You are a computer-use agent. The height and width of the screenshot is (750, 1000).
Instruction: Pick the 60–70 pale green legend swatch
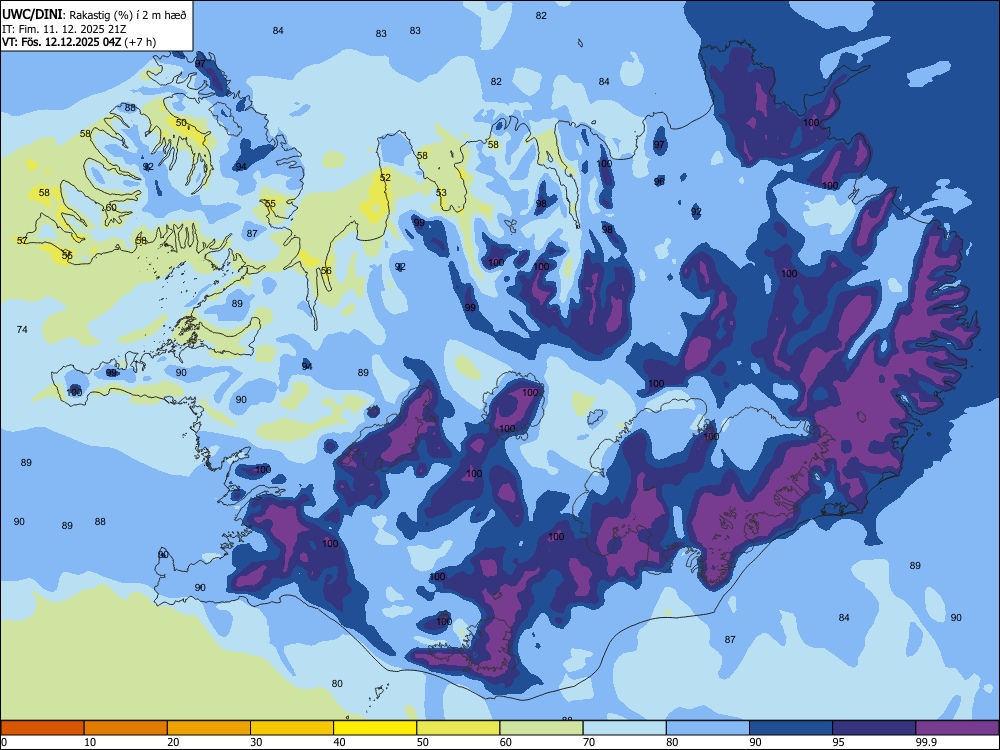click(x=541, y=728)
